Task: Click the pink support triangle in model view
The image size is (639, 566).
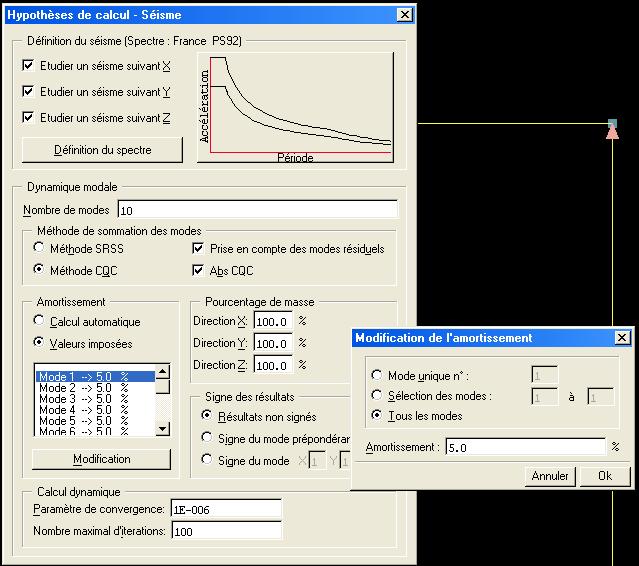Action: click(612, 133)
